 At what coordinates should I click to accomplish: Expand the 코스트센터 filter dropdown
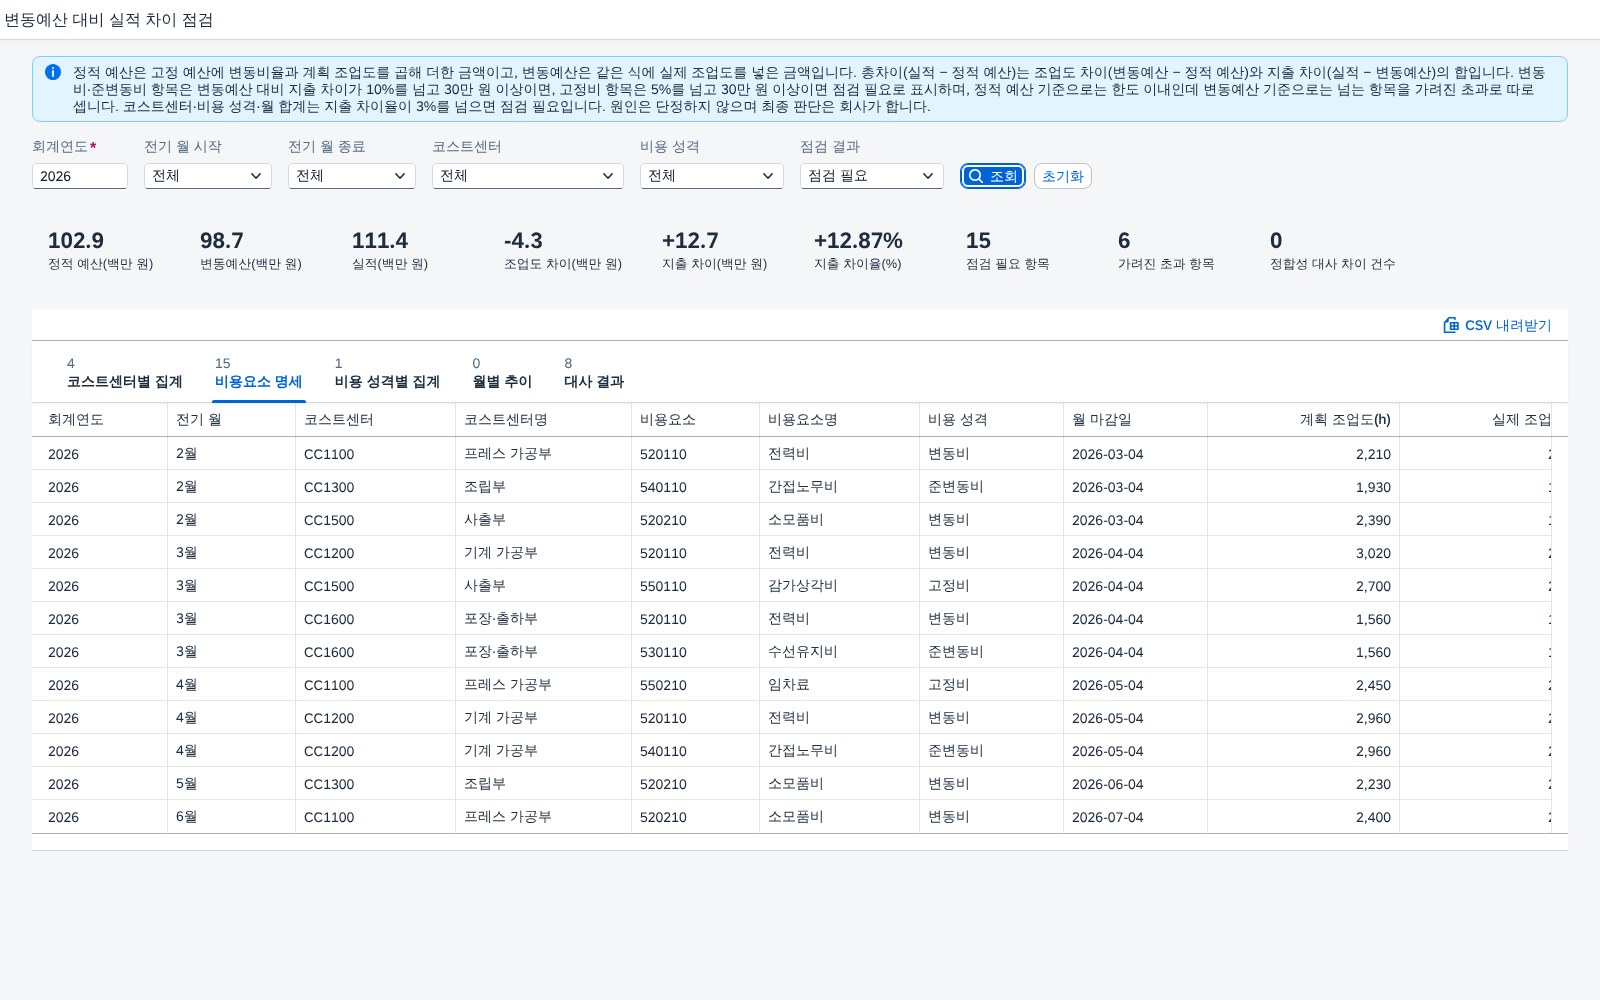click(x=528, y=176)
